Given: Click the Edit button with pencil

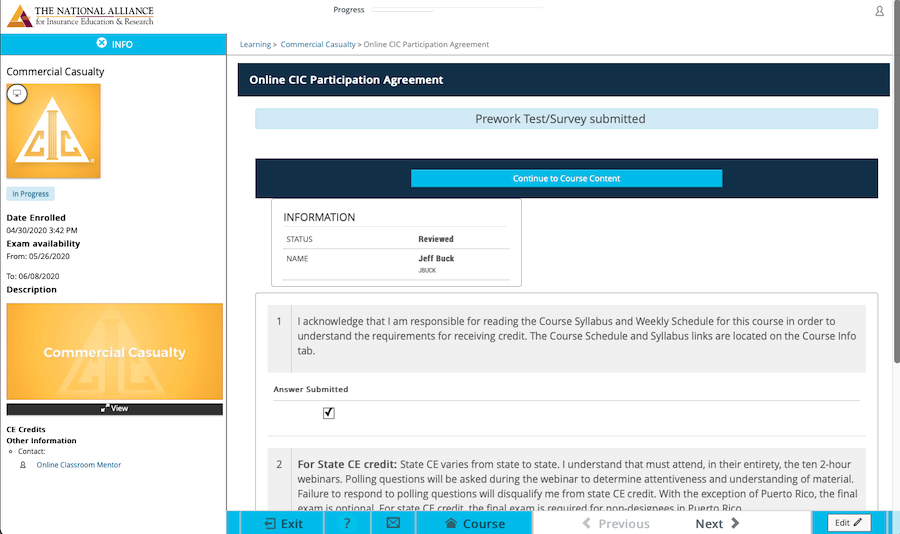Looking at the screenshot, I should (x=848, y=522).
